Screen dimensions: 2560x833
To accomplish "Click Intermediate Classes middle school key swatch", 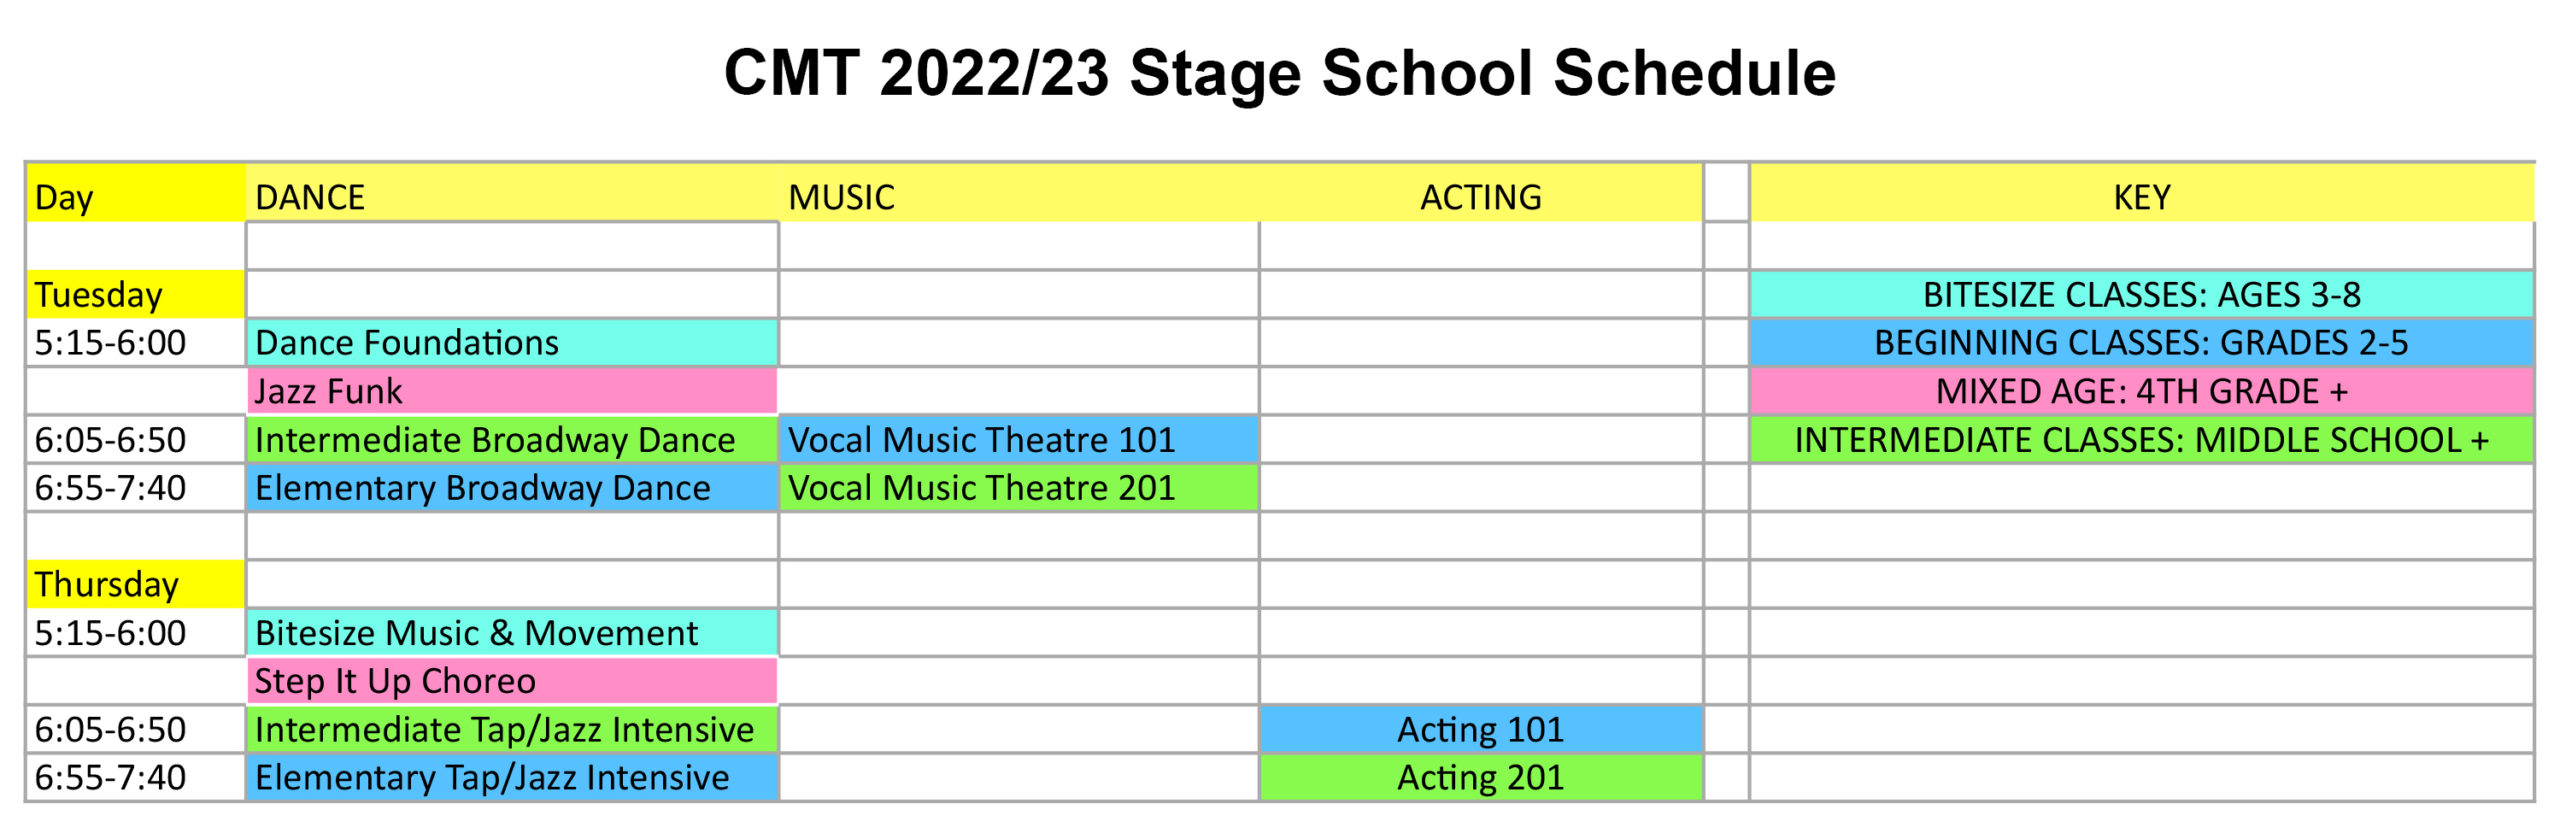I will (2142, 440).
